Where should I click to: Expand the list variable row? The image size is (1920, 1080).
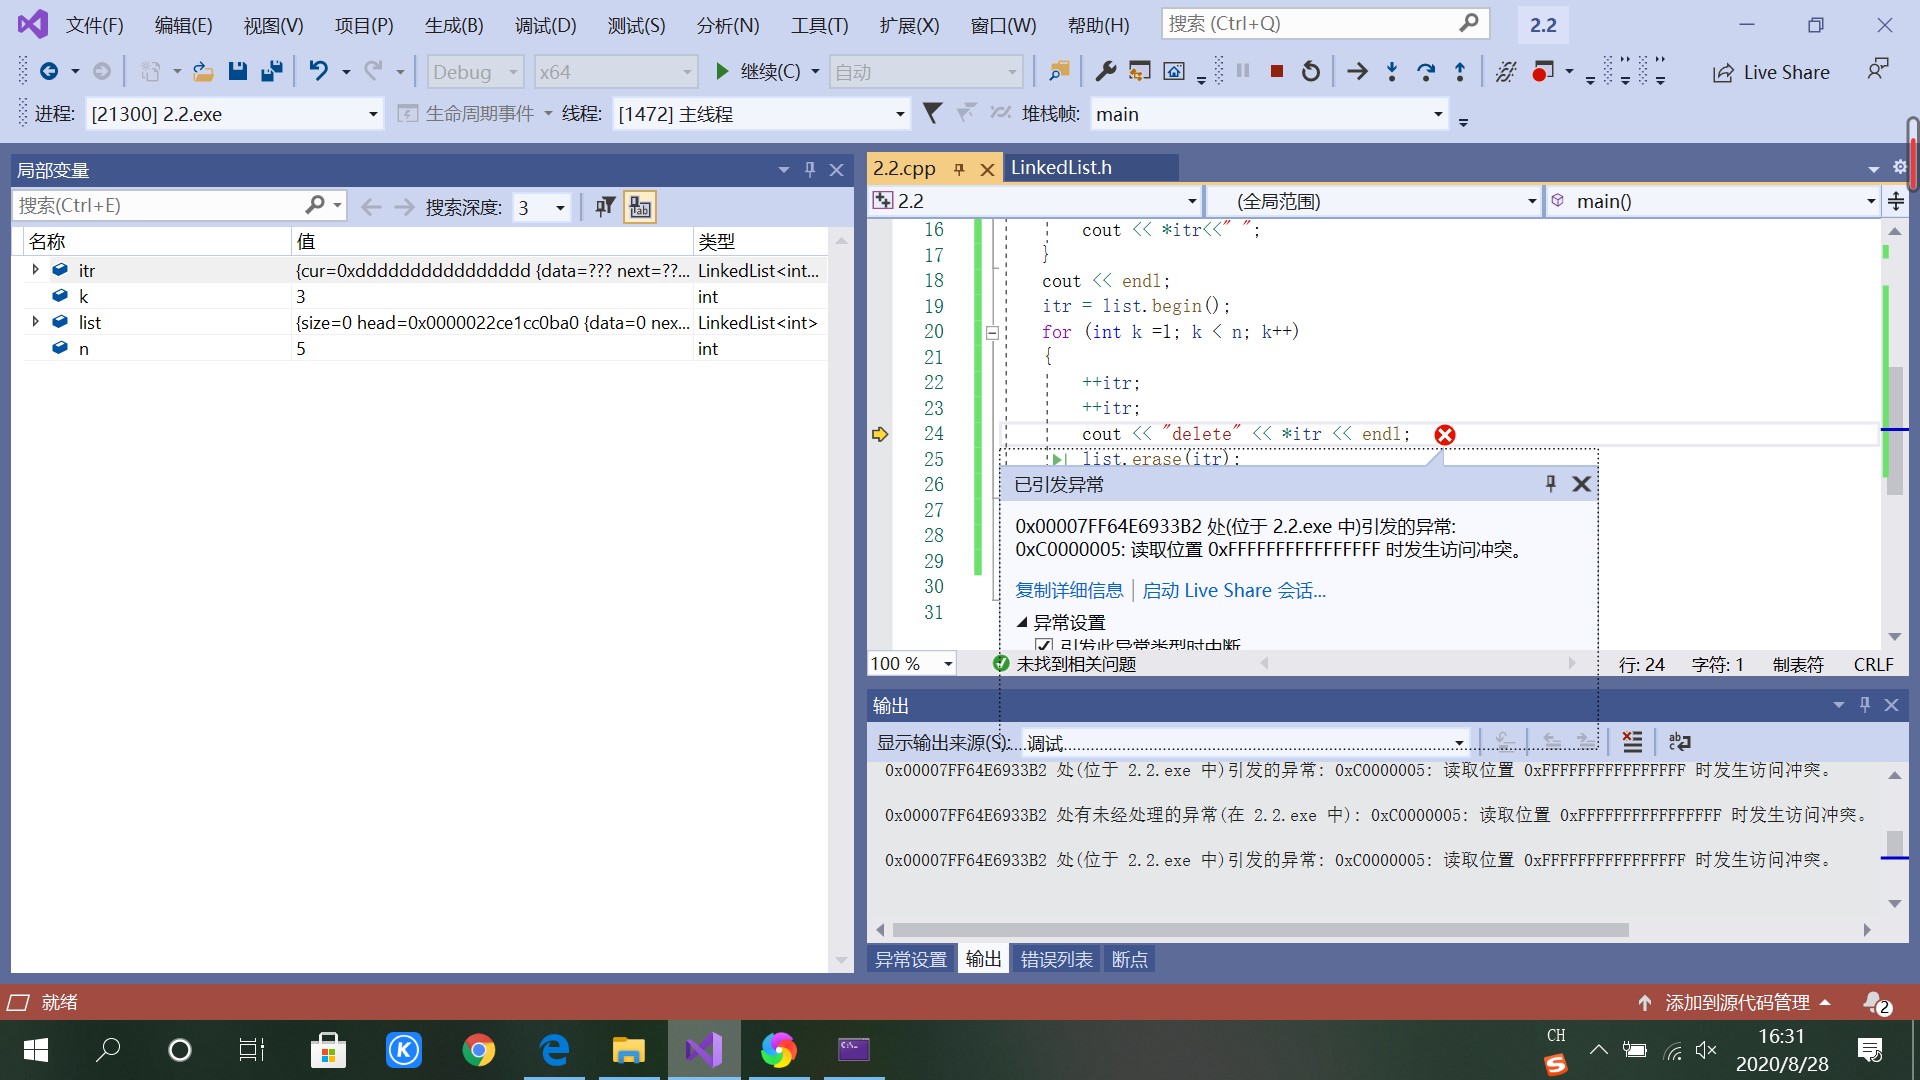tap(35, 322)
